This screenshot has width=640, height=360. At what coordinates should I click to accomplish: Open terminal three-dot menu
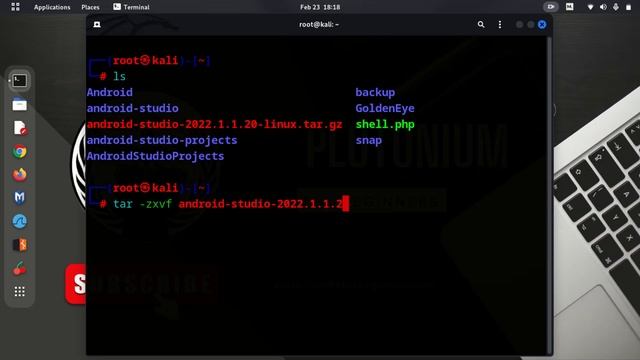[x=500, y=24]
